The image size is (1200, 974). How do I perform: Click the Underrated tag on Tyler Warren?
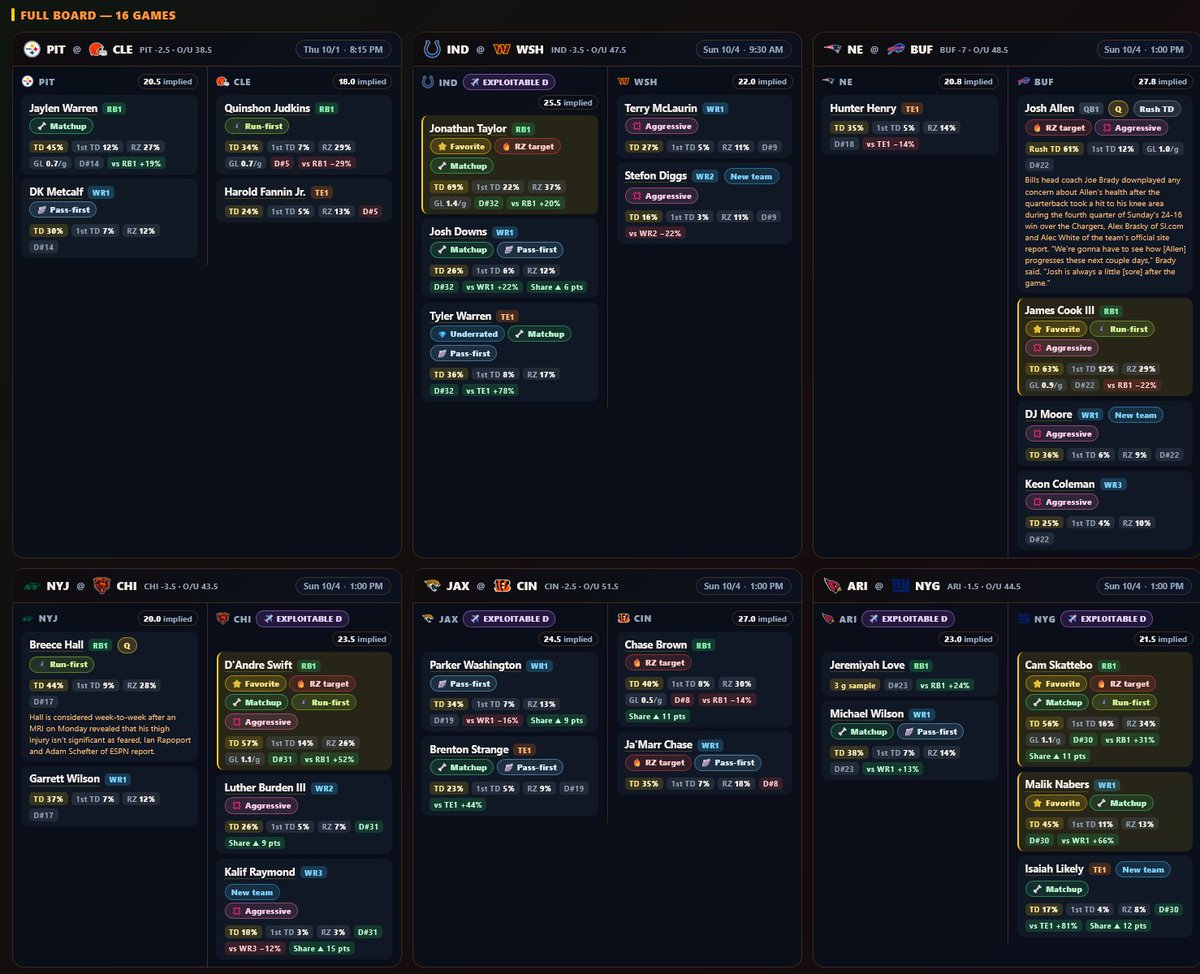(467, 334)
